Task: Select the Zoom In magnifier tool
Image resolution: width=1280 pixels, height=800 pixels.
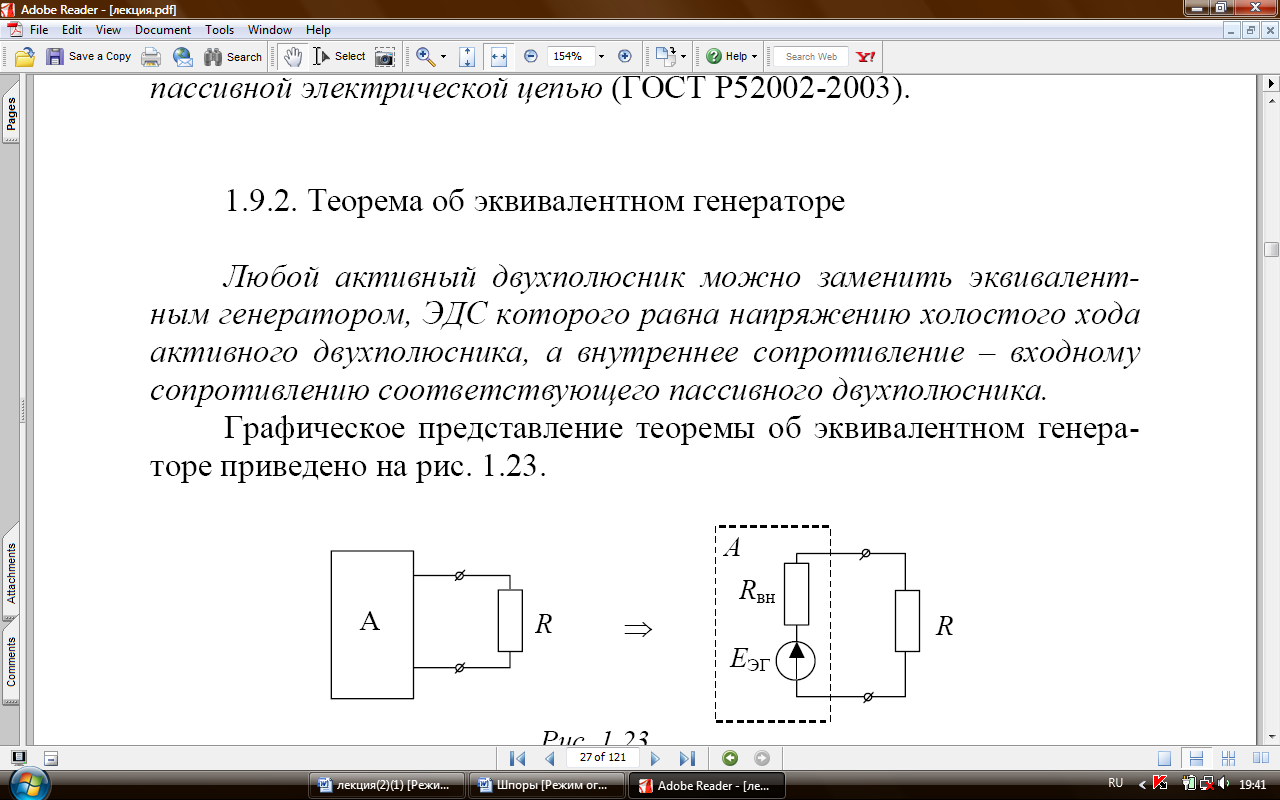Action: (x=425, y=56)
